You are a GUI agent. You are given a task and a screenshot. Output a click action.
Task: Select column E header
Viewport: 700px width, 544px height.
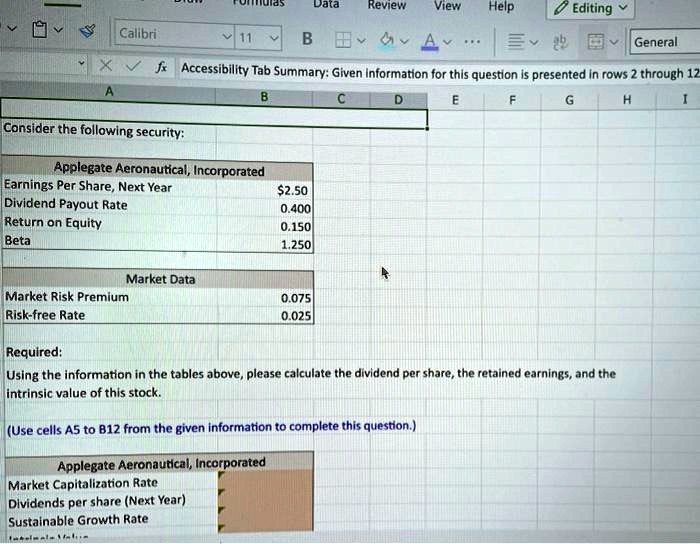tap(455, 100)
